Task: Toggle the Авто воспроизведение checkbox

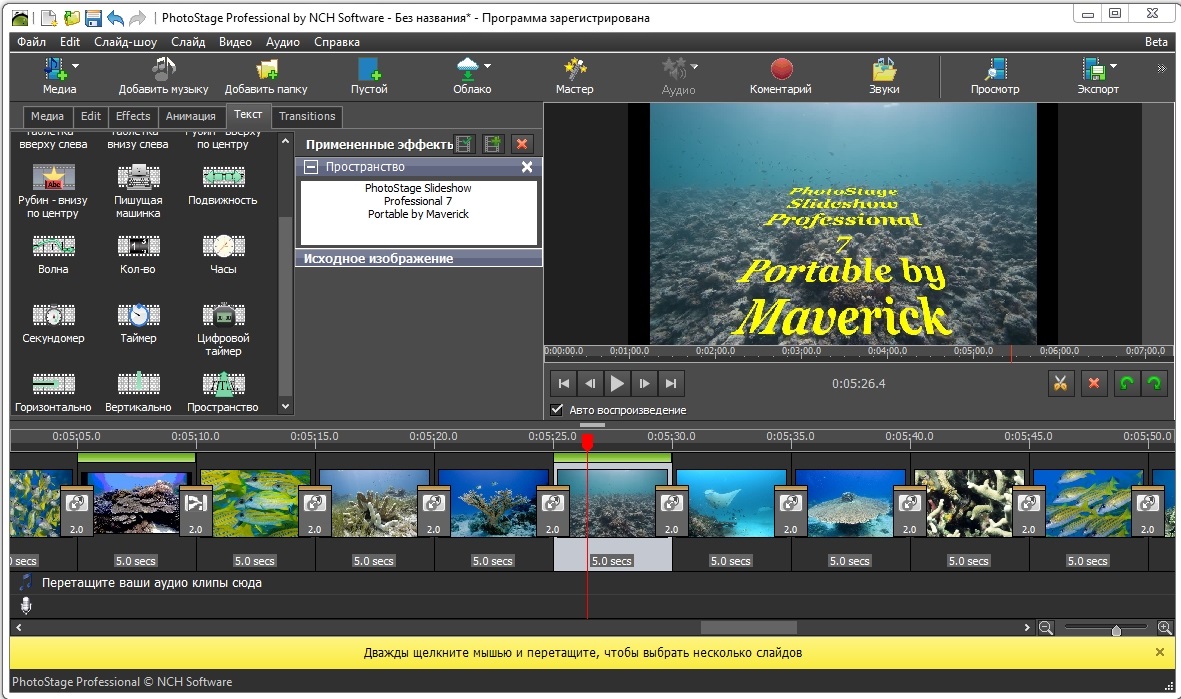Action: pyautogui.click(x=557, y=410)
